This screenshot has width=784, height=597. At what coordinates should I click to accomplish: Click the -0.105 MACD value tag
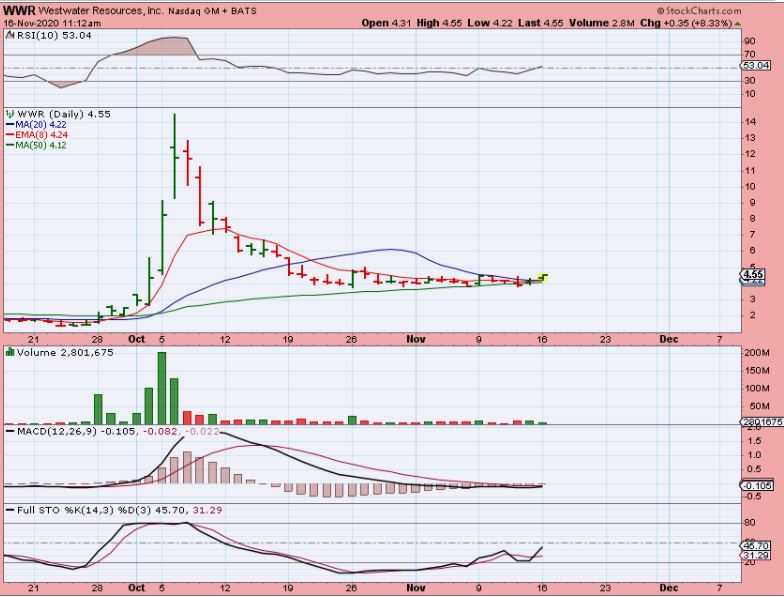click(x=756, y=486)
